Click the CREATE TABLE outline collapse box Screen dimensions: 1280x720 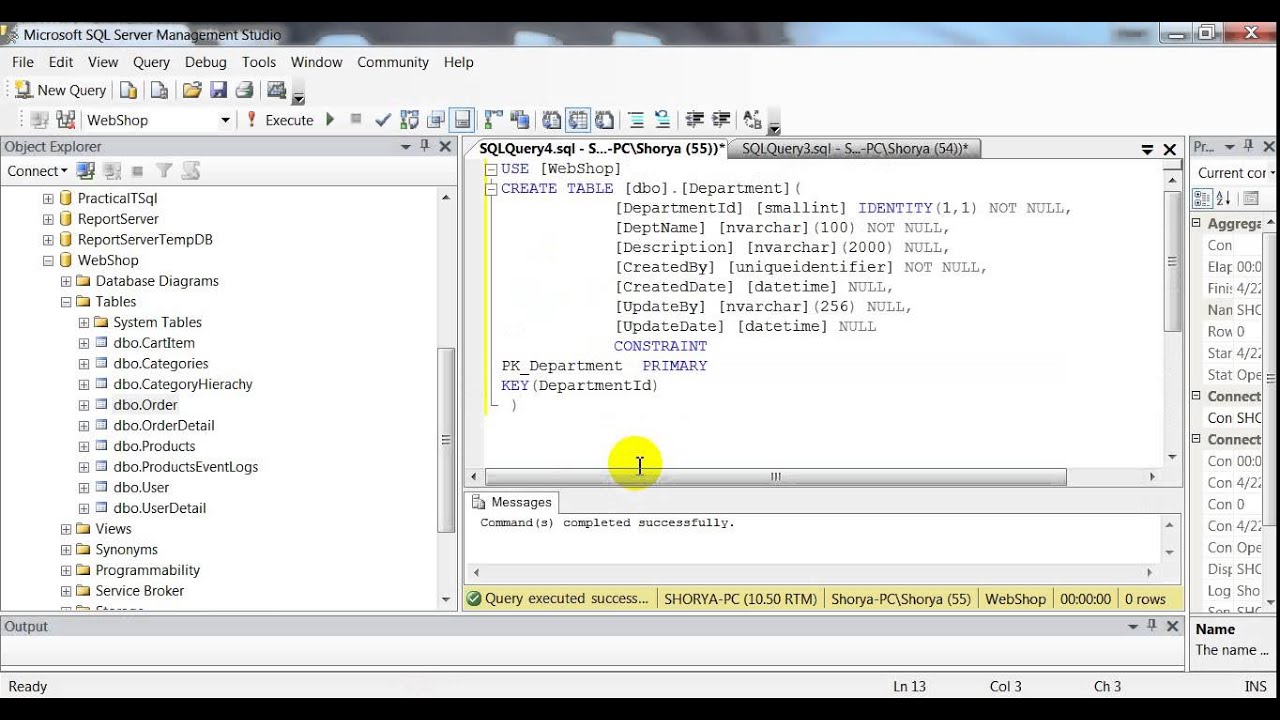click(x=491, y=188)
